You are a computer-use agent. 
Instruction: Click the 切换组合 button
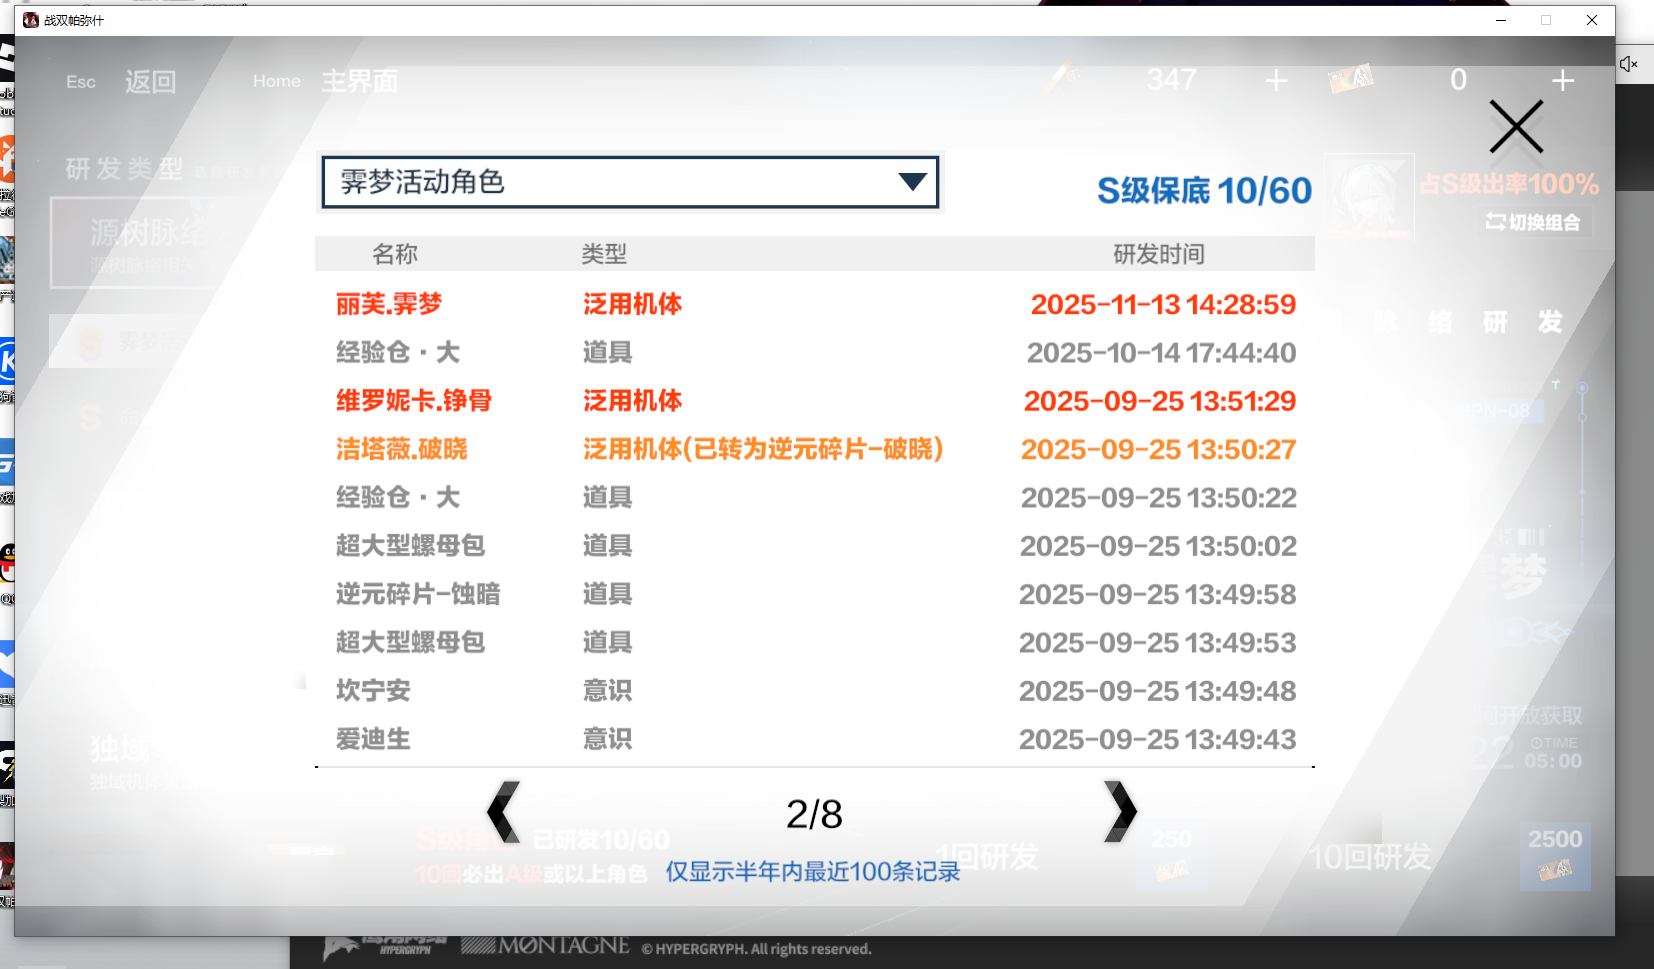[1533, 222]
